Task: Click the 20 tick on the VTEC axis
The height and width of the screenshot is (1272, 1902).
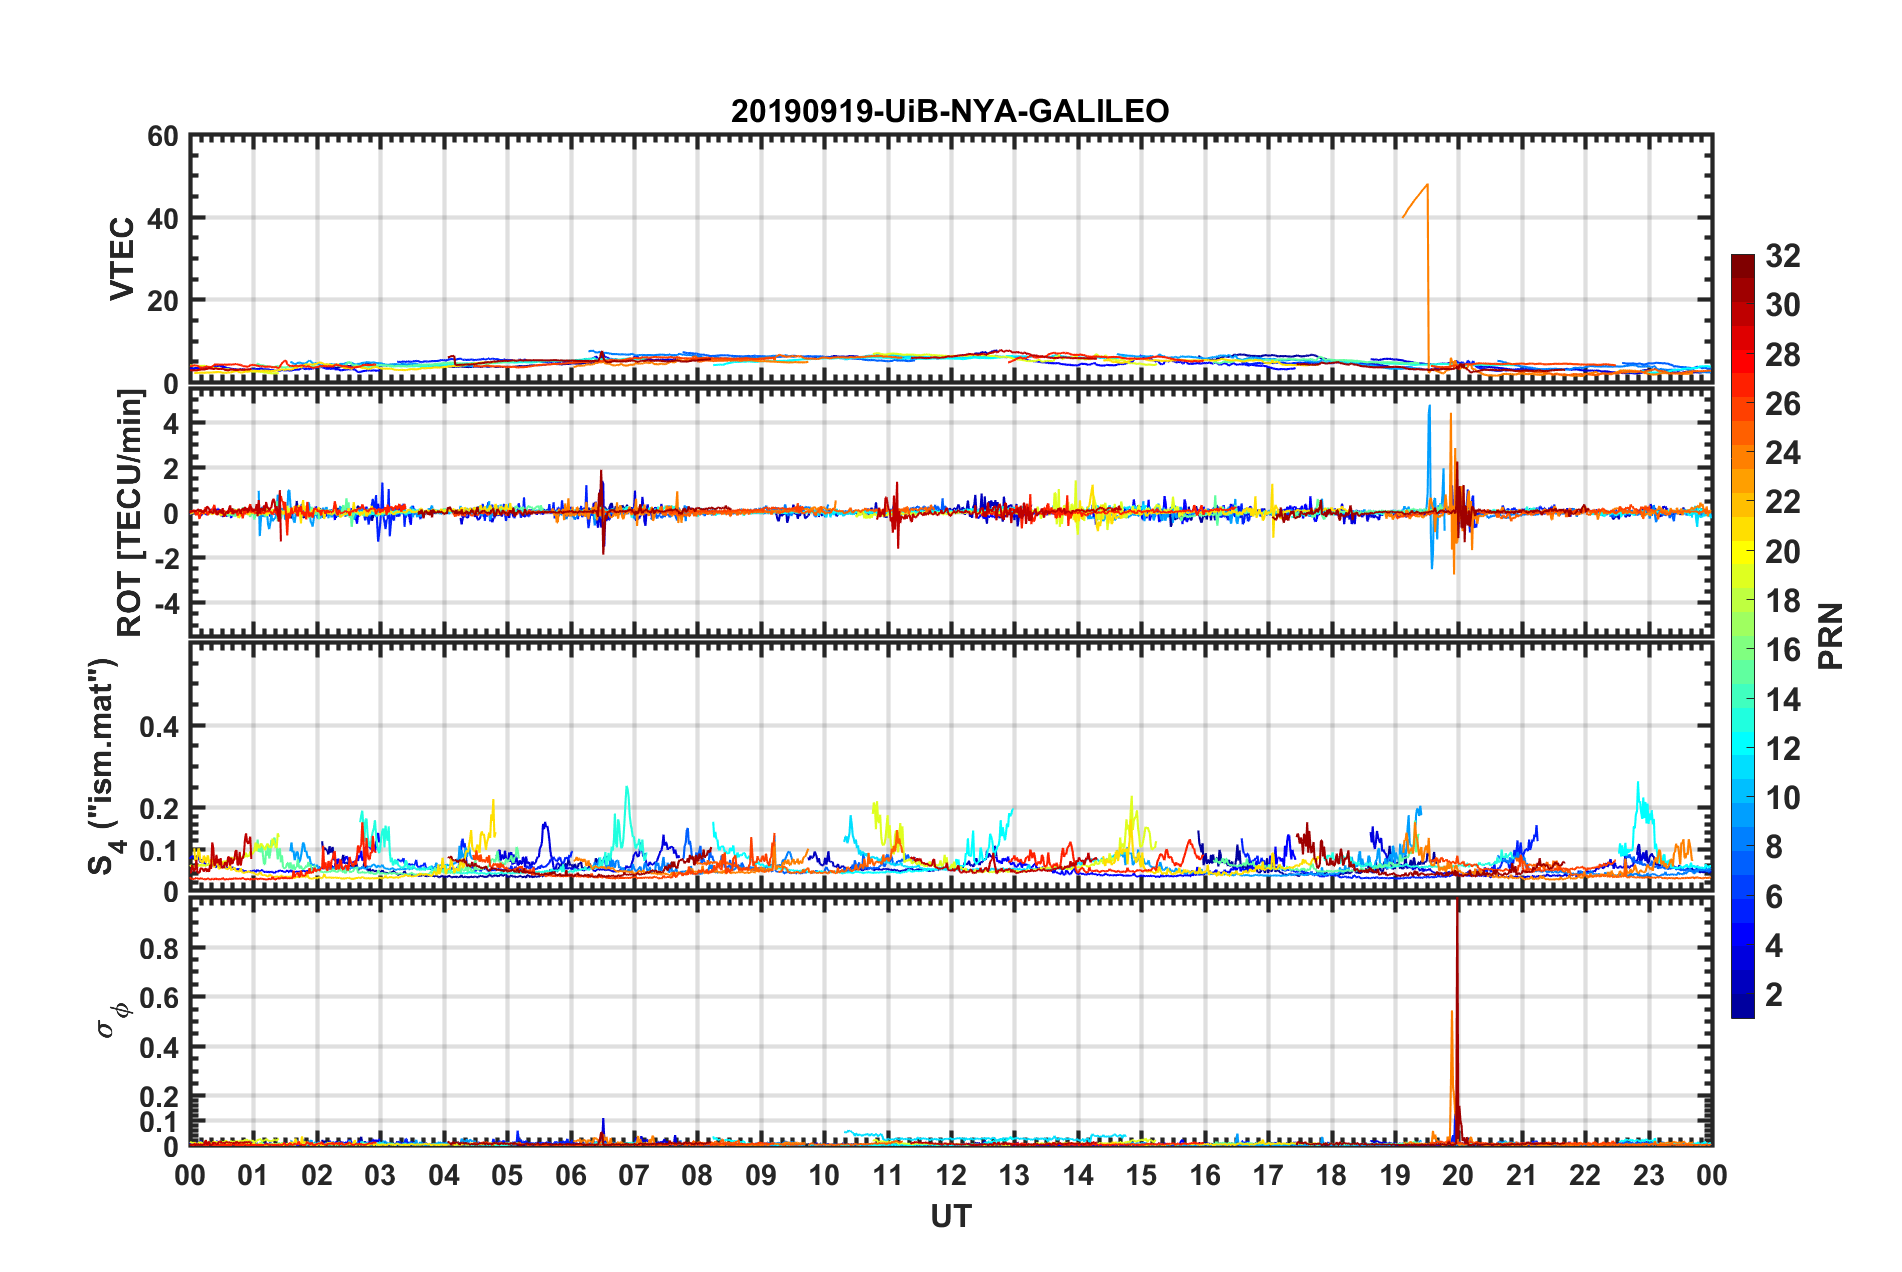Action: point(163,300)
